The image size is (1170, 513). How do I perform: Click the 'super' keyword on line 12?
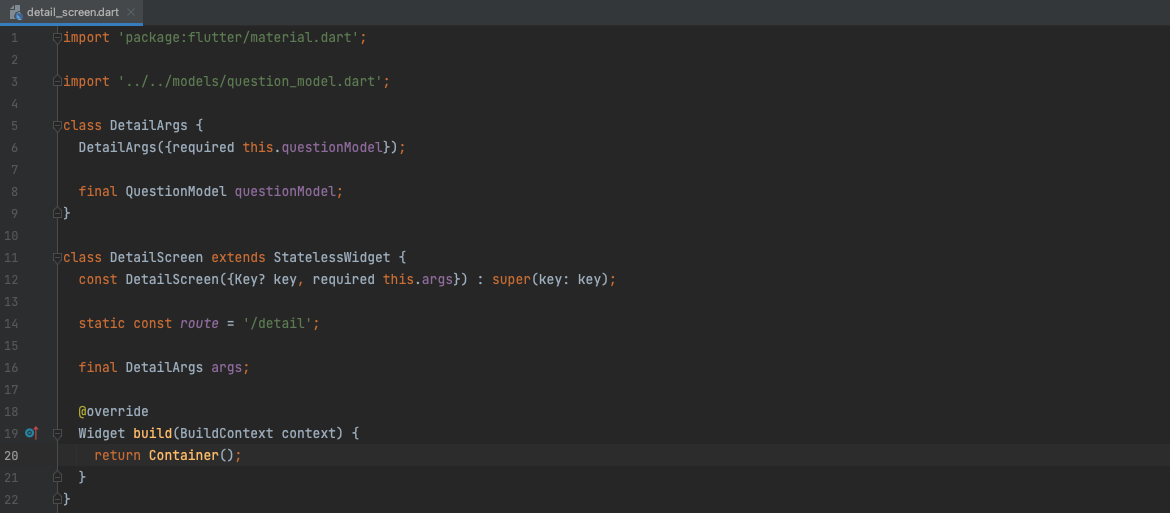coord(511,280)
